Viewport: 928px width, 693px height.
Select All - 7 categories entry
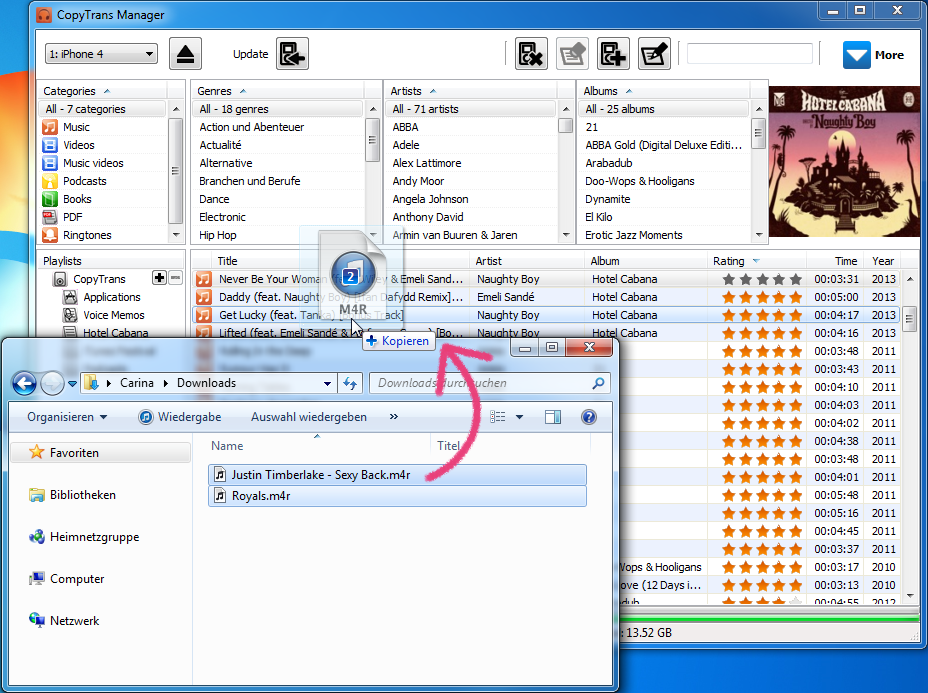click(102, 109)
